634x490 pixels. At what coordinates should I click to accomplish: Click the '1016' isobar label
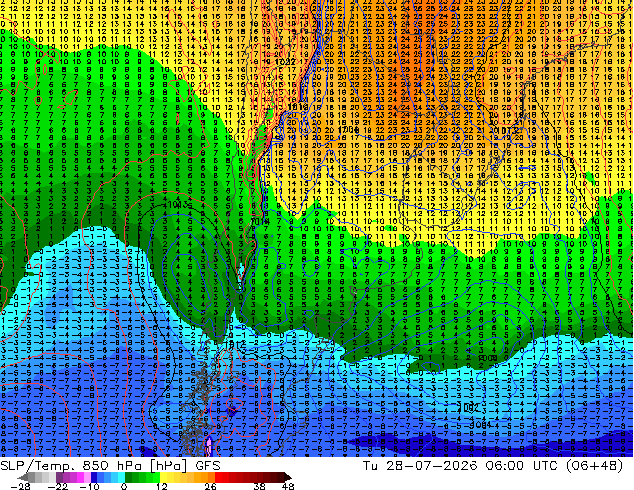(298, 106)
